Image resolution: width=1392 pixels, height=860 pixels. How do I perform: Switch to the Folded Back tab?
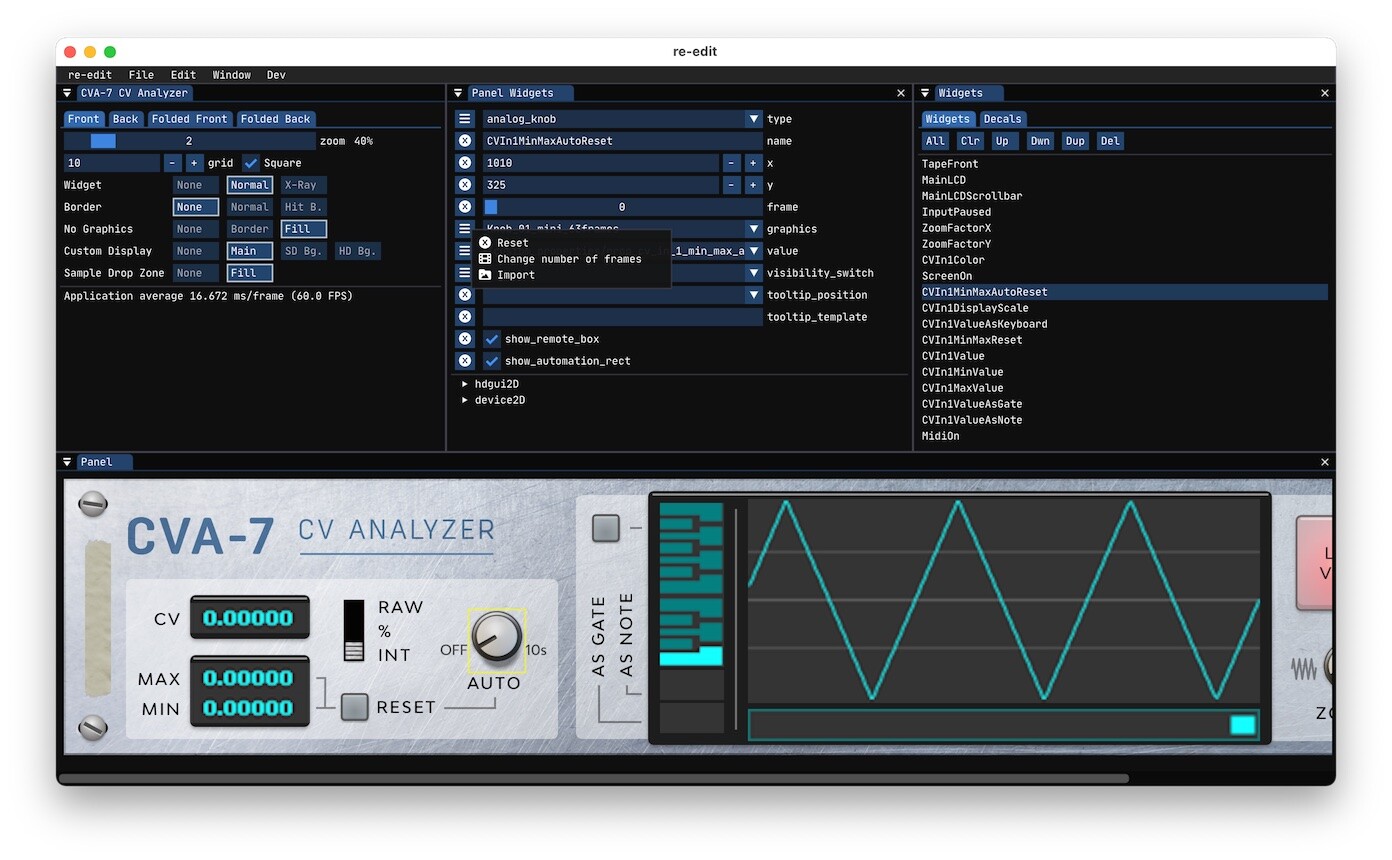[275, 119]
